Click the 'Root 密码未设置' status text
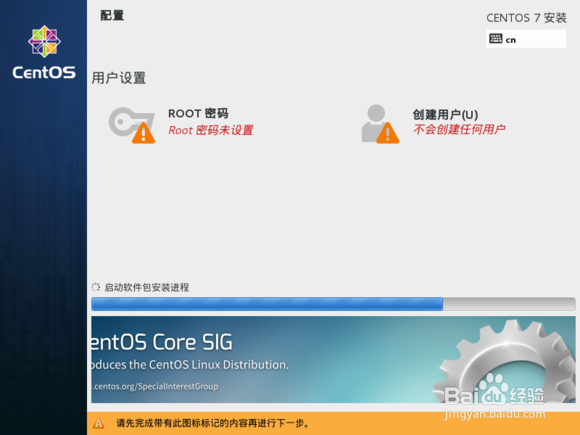This screenshot has height=435, width=580. pyautogui.click(x=210, y=130)
